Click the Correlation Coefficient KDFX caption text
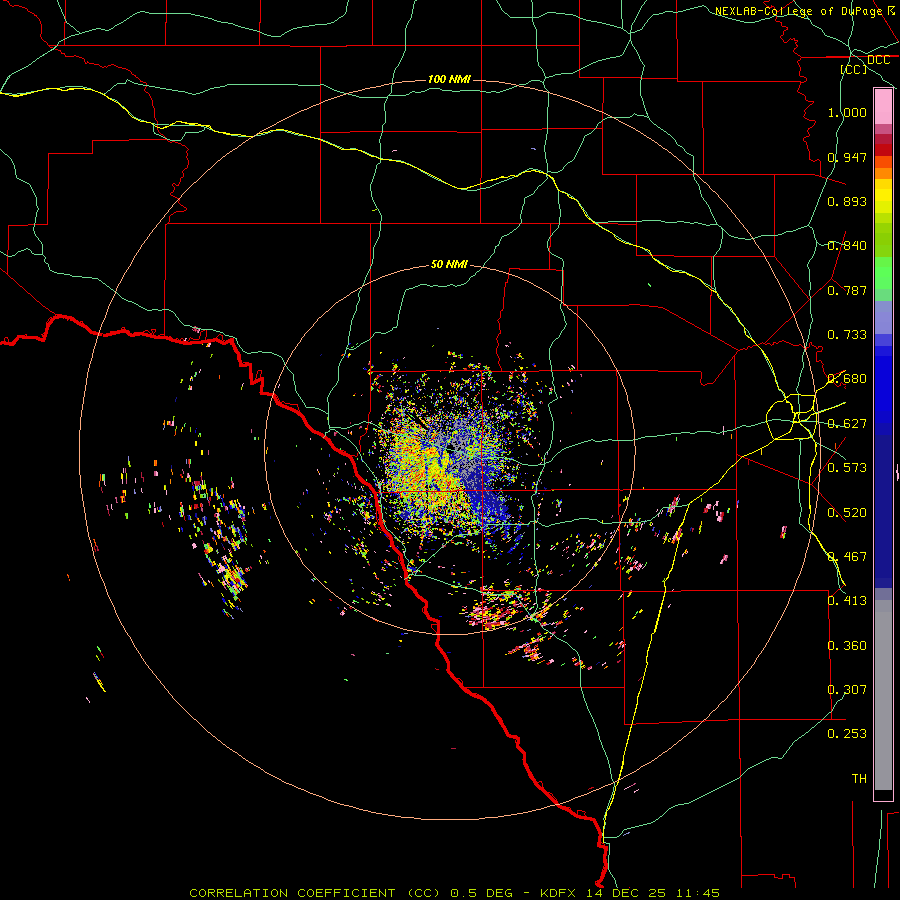 click(x=454, y=893)
